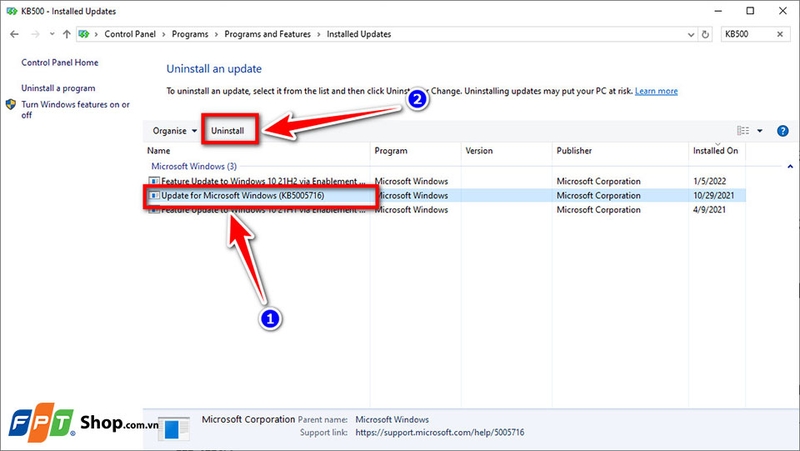The image size is (800, 451).
Task: Open Turn Windows features on or off
Action: 76,110
